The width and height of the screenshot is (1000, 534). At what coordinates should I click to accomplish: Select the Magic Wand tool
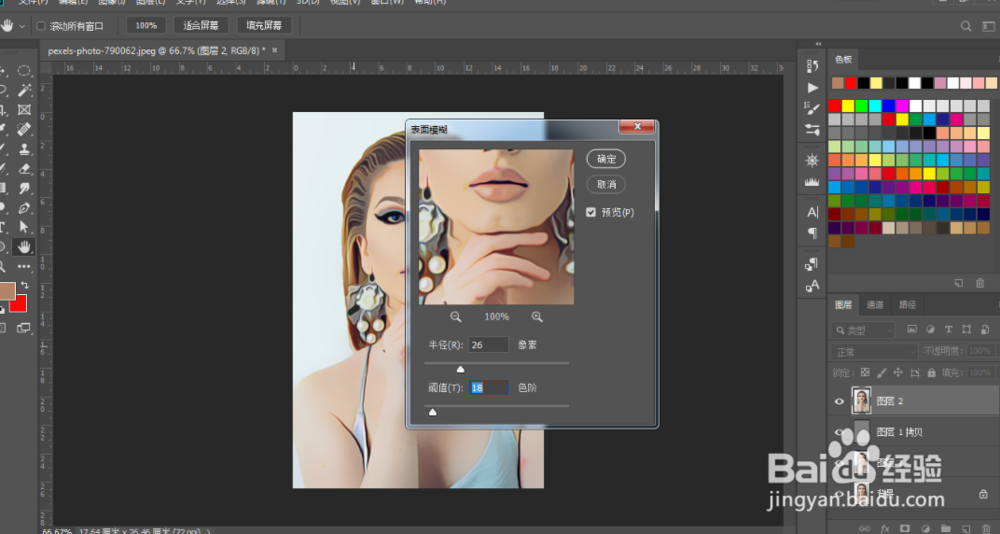[24, 90]
